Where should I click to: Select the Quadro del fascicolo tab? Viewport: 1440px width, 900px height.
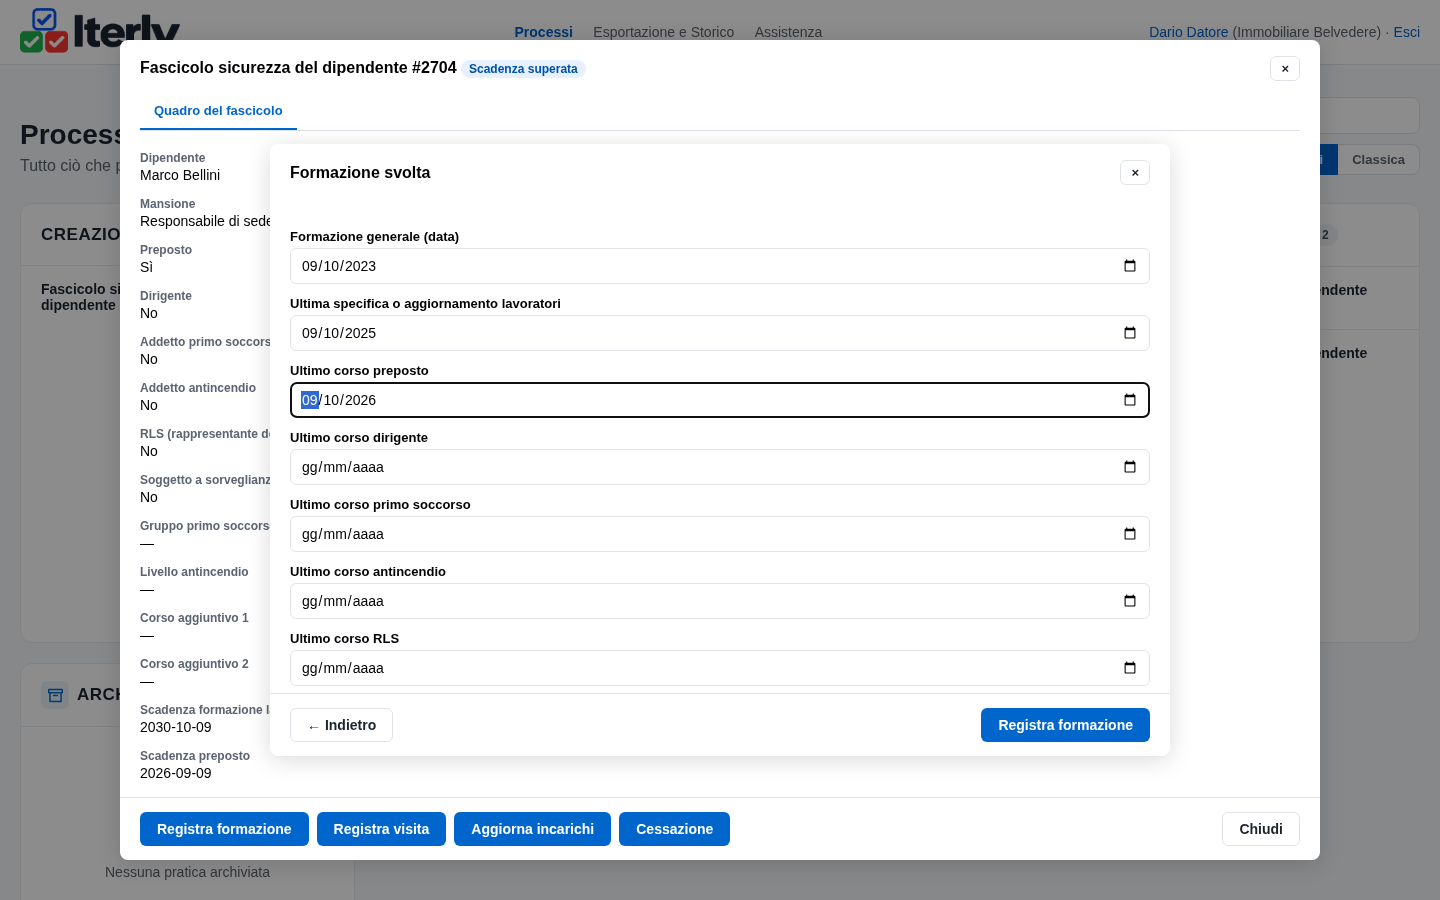coord(218,111)
